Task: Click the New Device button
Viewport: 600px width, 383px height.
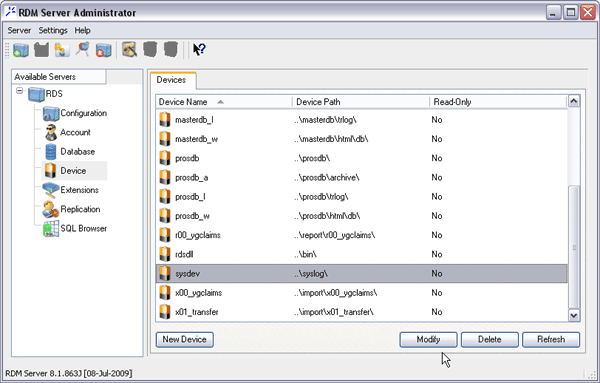Action: click(x=184, y=339)
